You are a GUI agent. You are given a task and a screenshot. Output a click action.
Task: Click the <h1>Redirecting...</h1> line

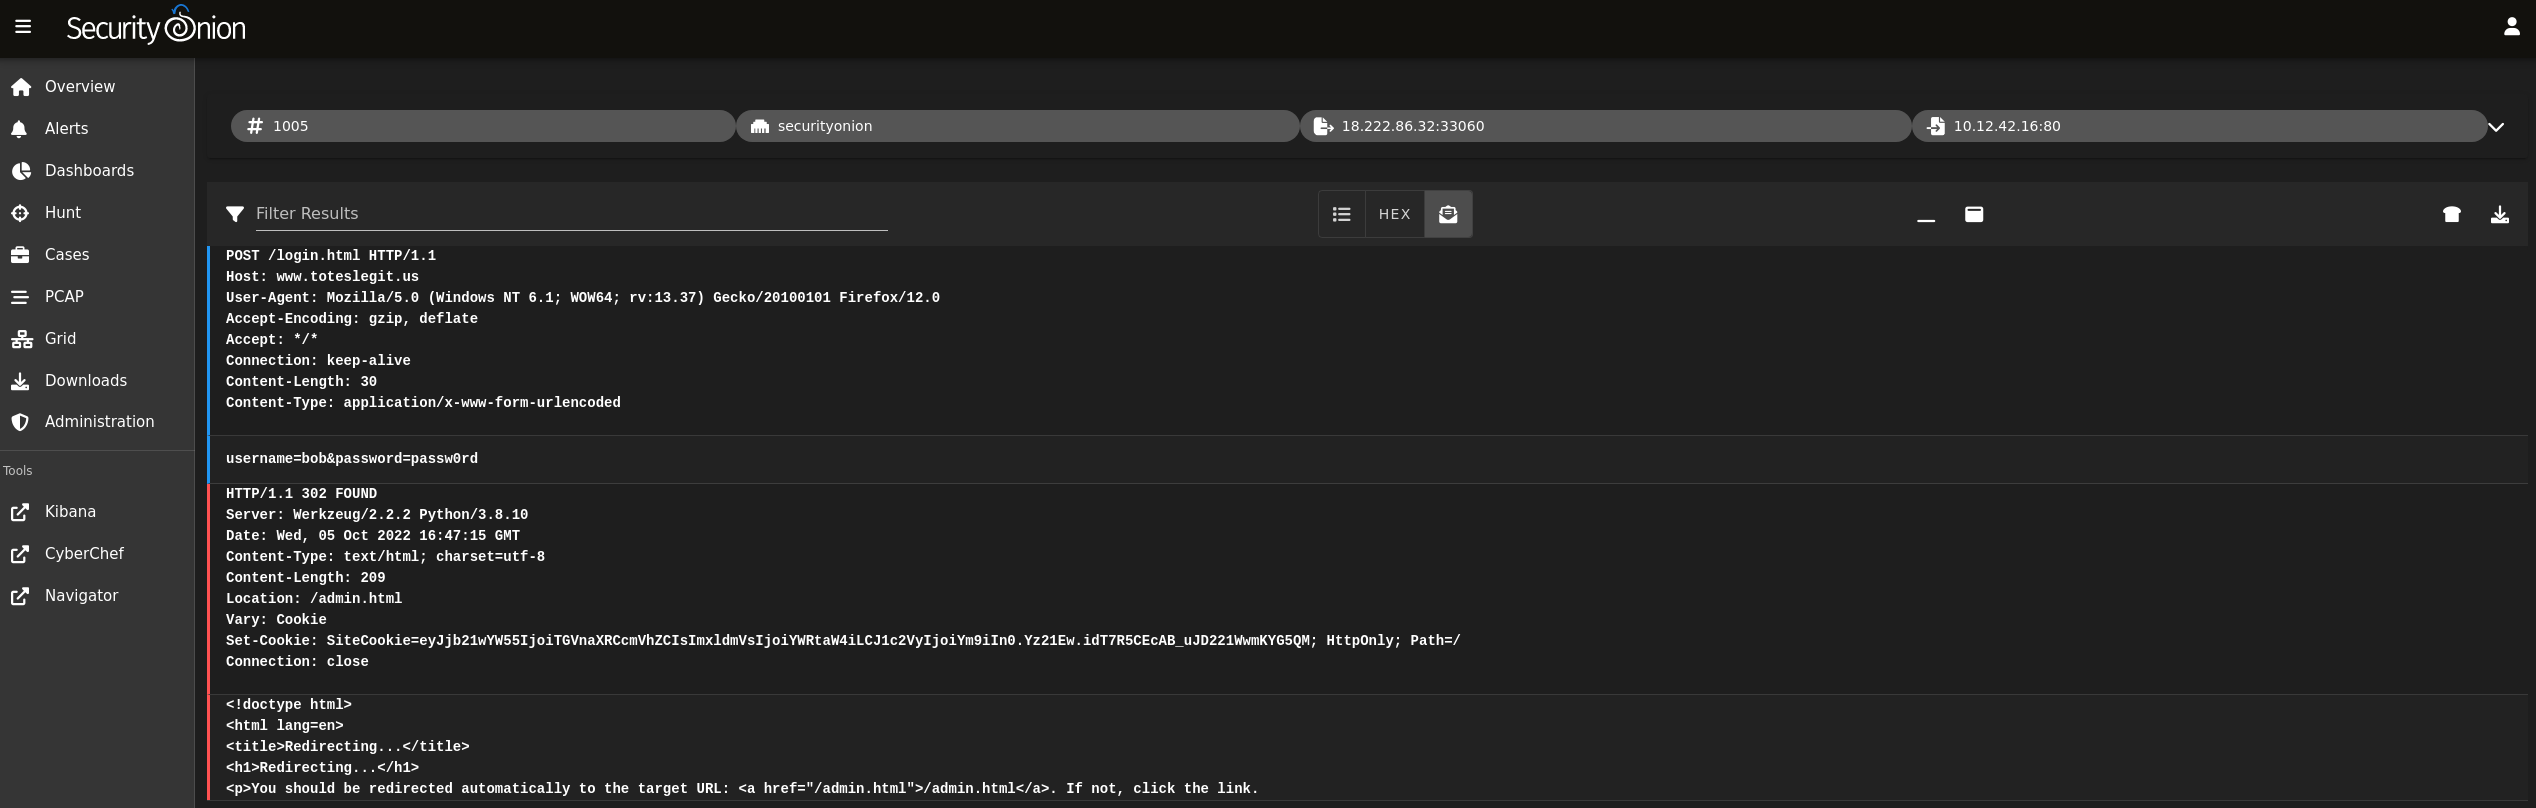point(322,768)
